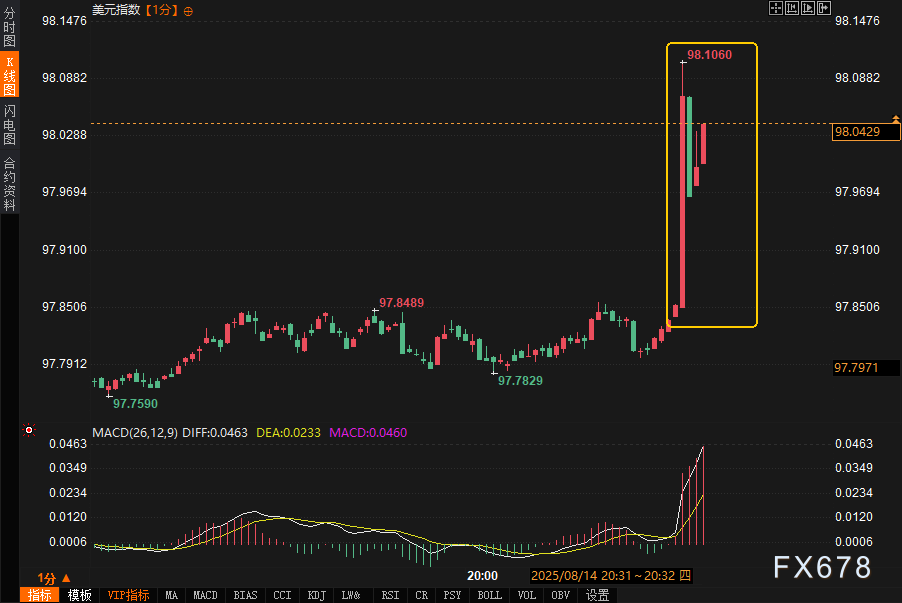Click the rightmost panel layout icon at top right
Viewport: 902px width, 603px height.
coord(824,9)
